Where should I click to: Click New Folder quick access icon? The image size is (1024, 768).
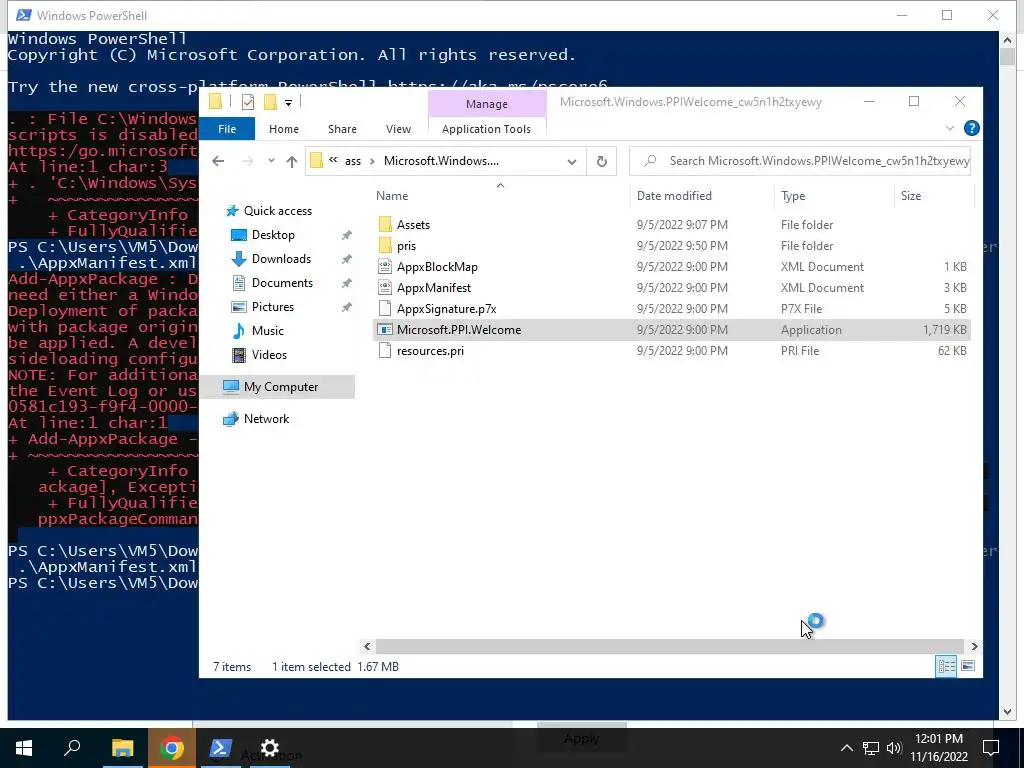(x=270, y=102)
